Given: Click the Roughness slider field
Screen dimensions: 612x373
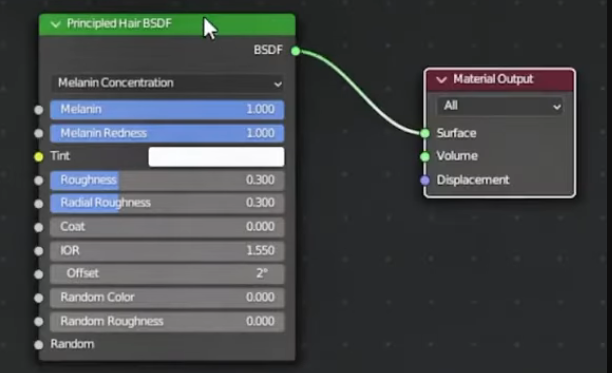Looking at the screenshot, I should tap(167, 180).
